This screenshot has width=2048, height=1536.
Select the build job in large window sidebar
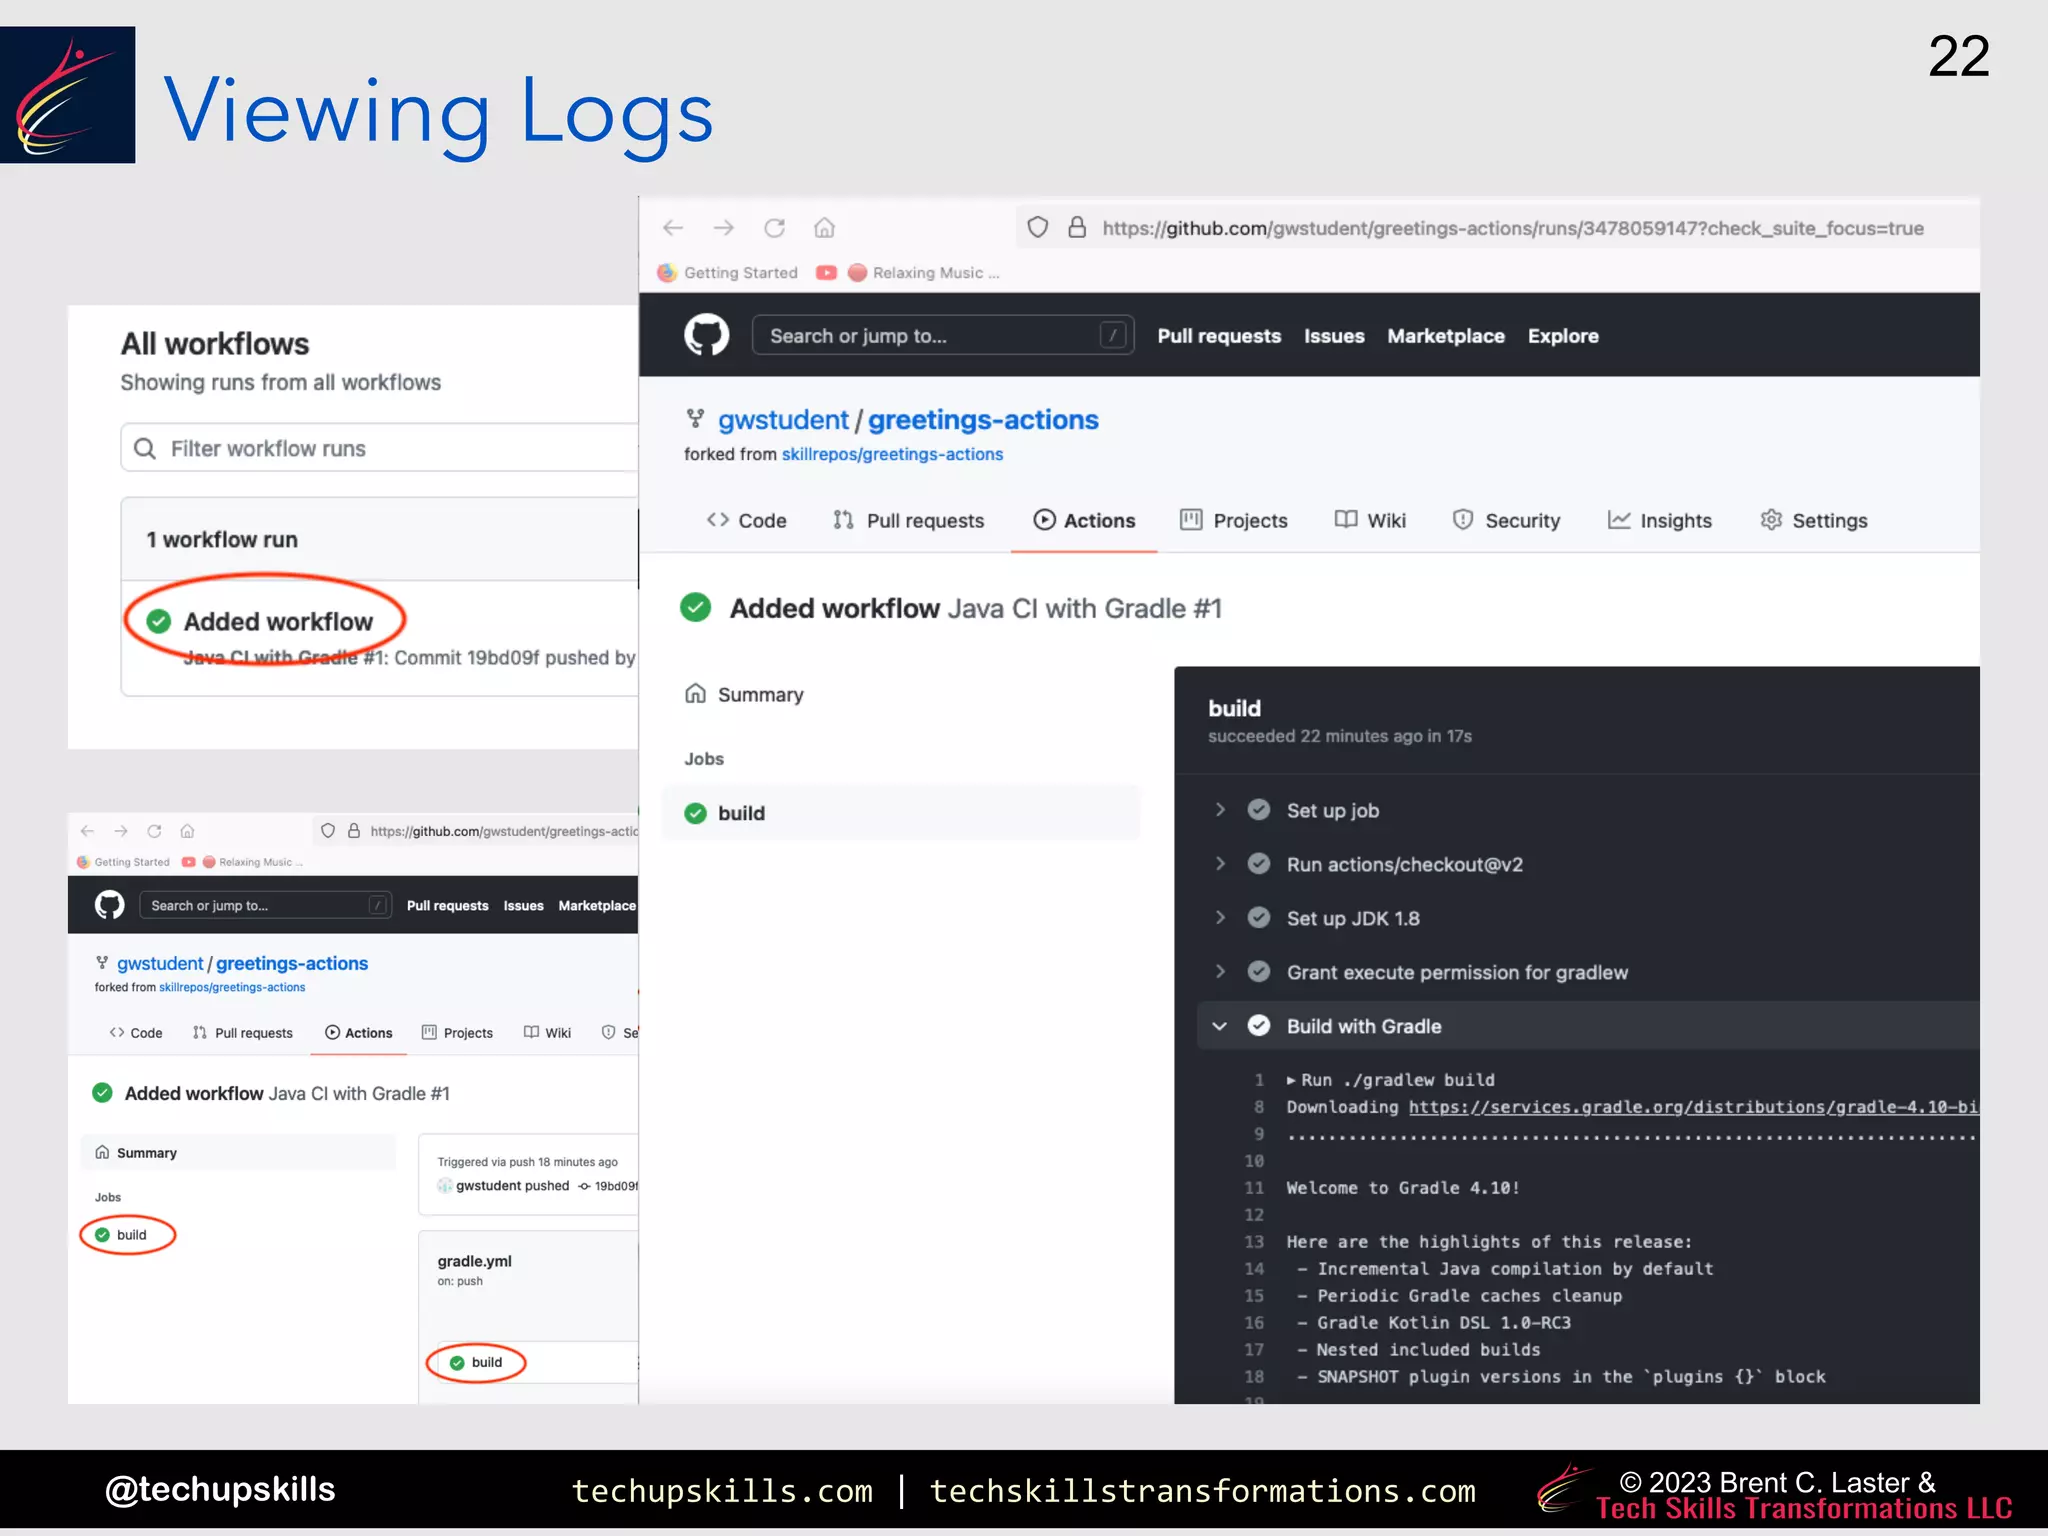[741, 813]
